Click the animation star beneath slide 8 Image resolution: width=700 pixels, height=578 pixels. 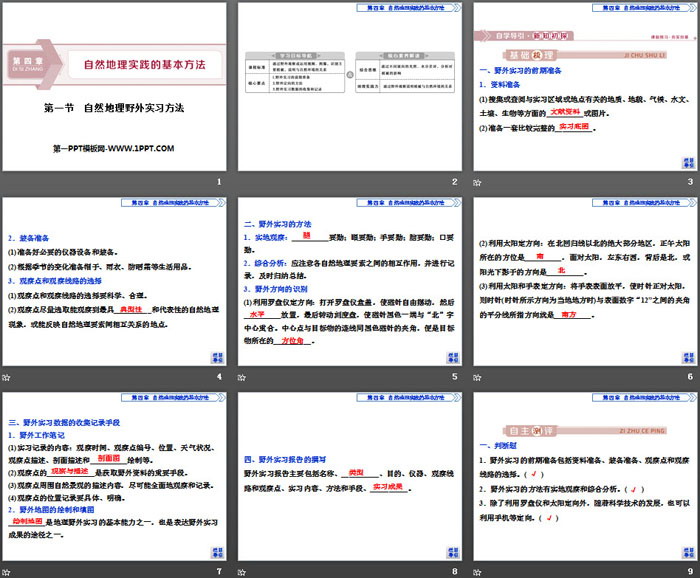pos(242,571)
